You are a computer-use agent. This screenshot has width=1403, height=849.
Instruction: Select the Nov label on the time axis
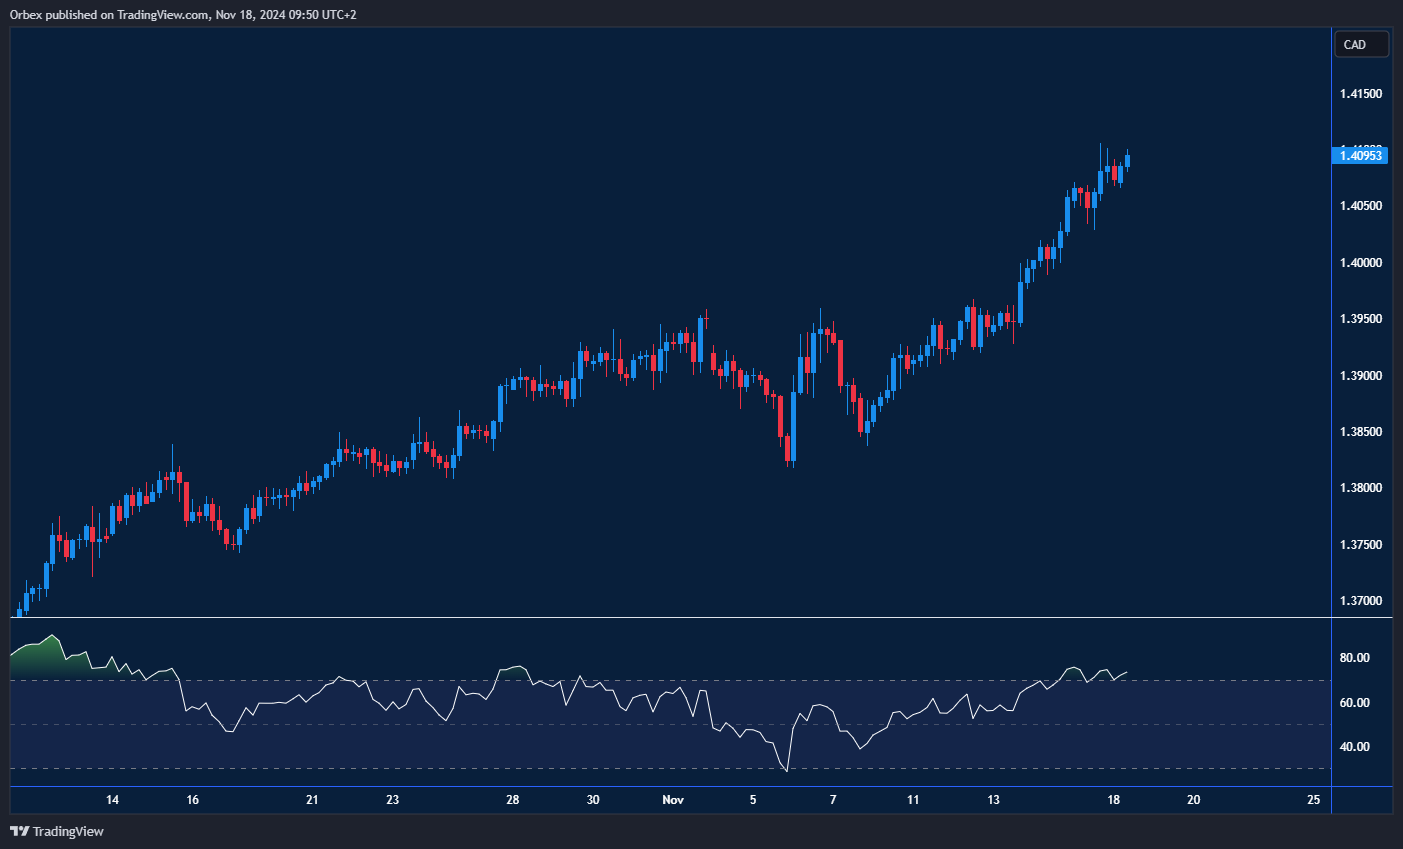(673, 800)
